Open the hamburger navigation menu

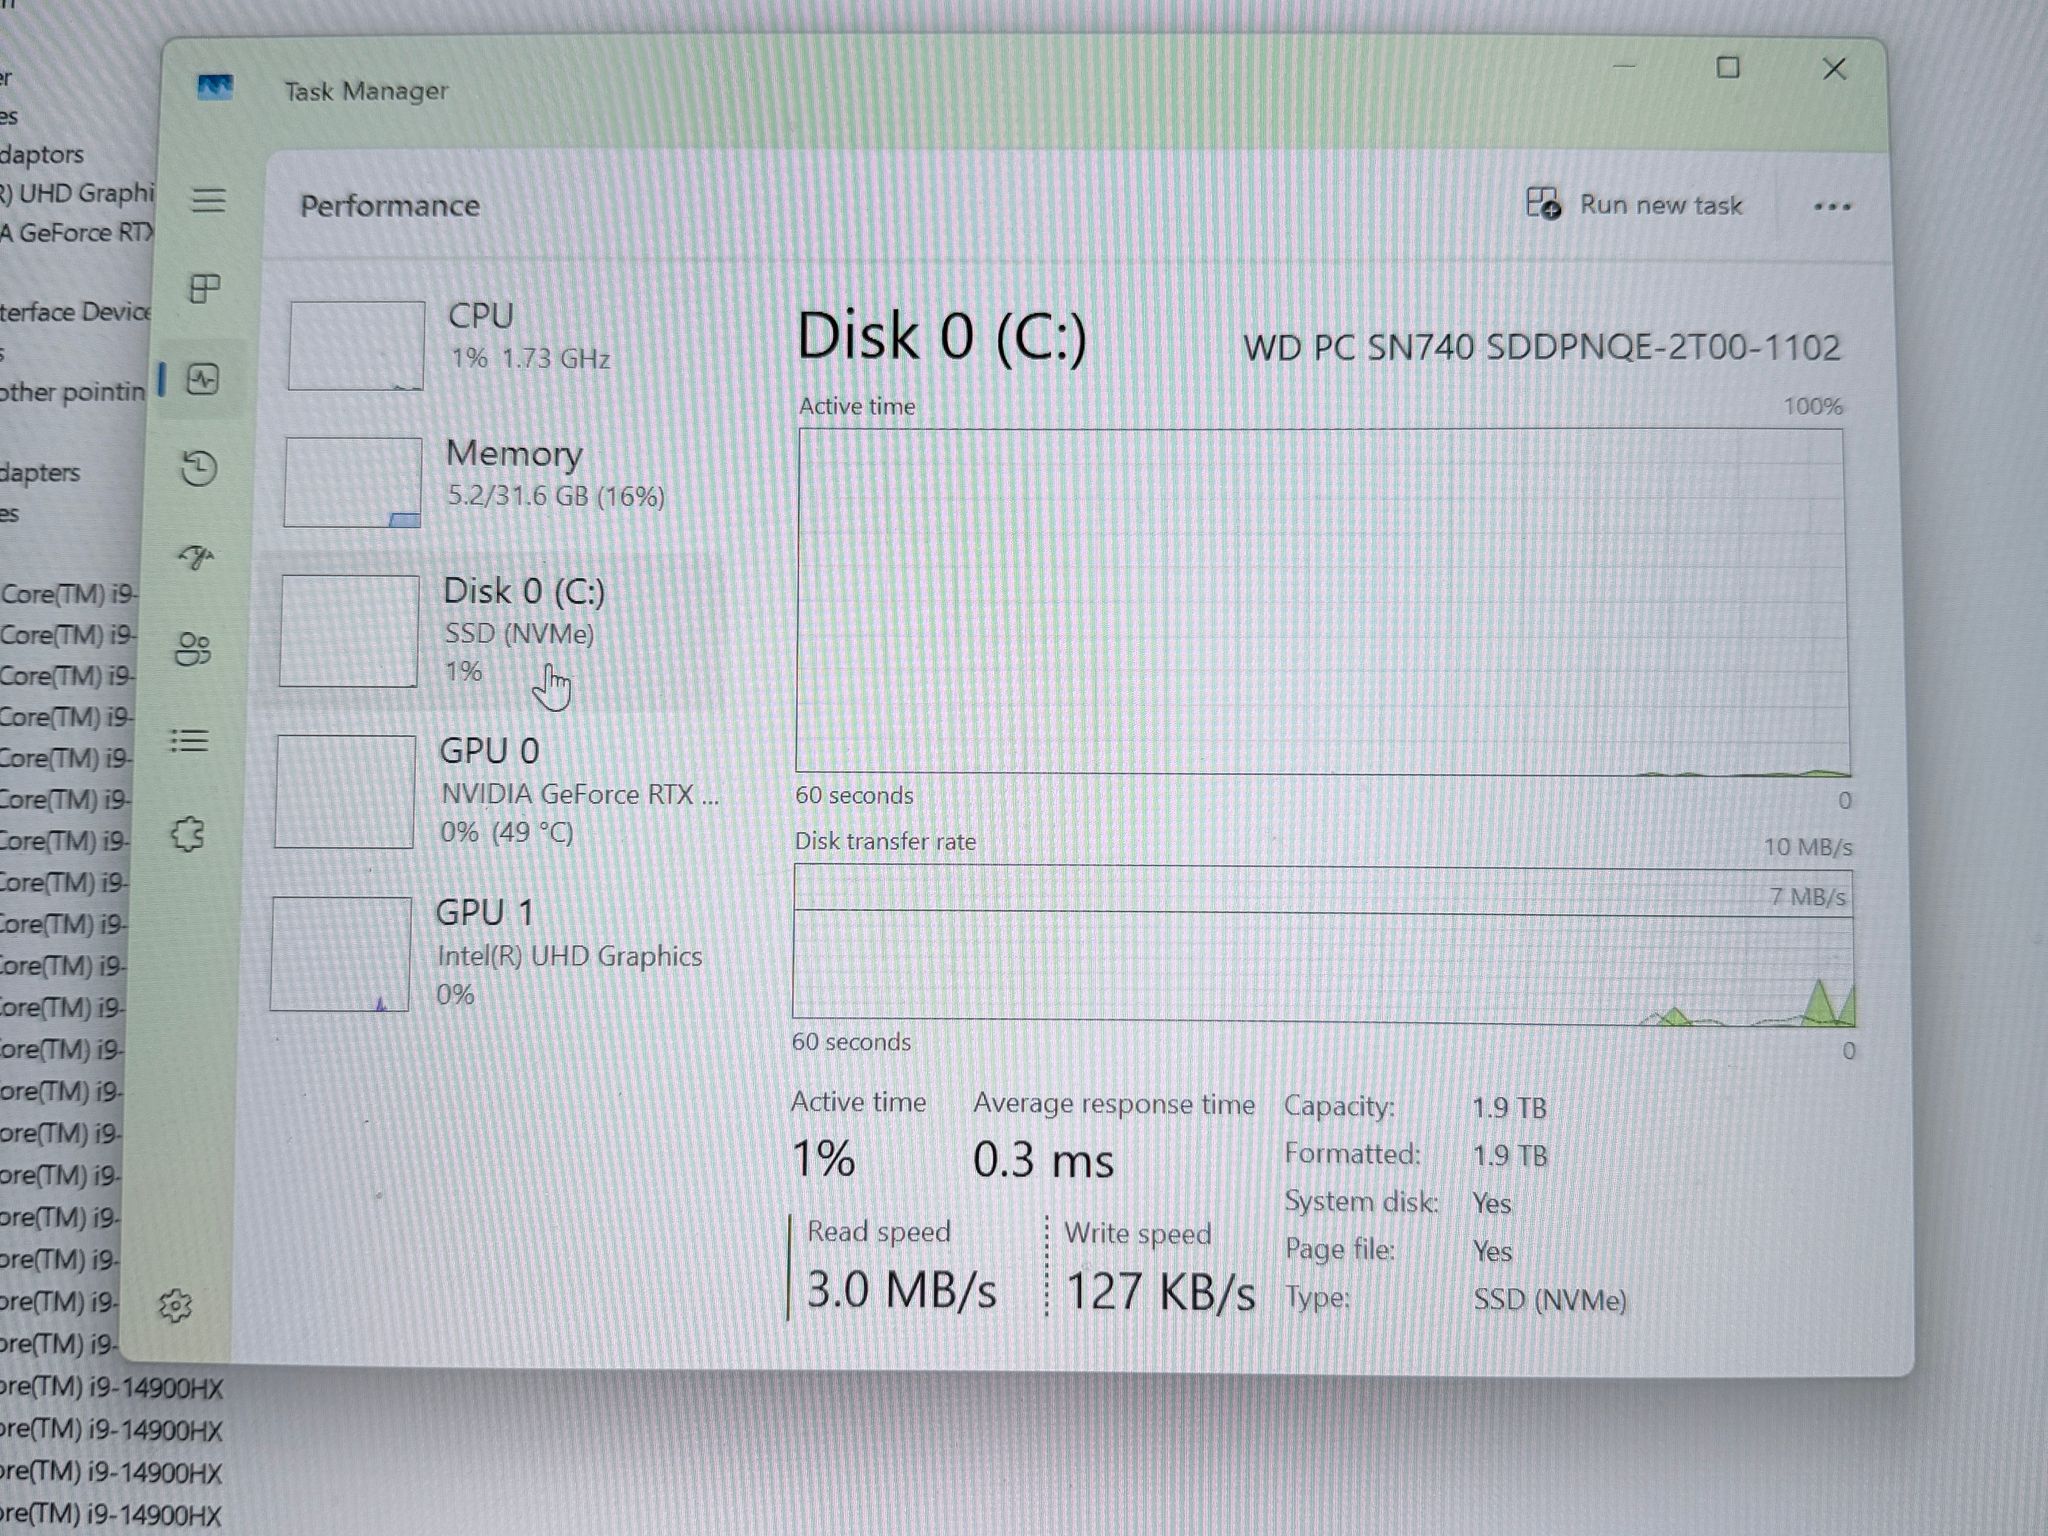coord(208,200)
